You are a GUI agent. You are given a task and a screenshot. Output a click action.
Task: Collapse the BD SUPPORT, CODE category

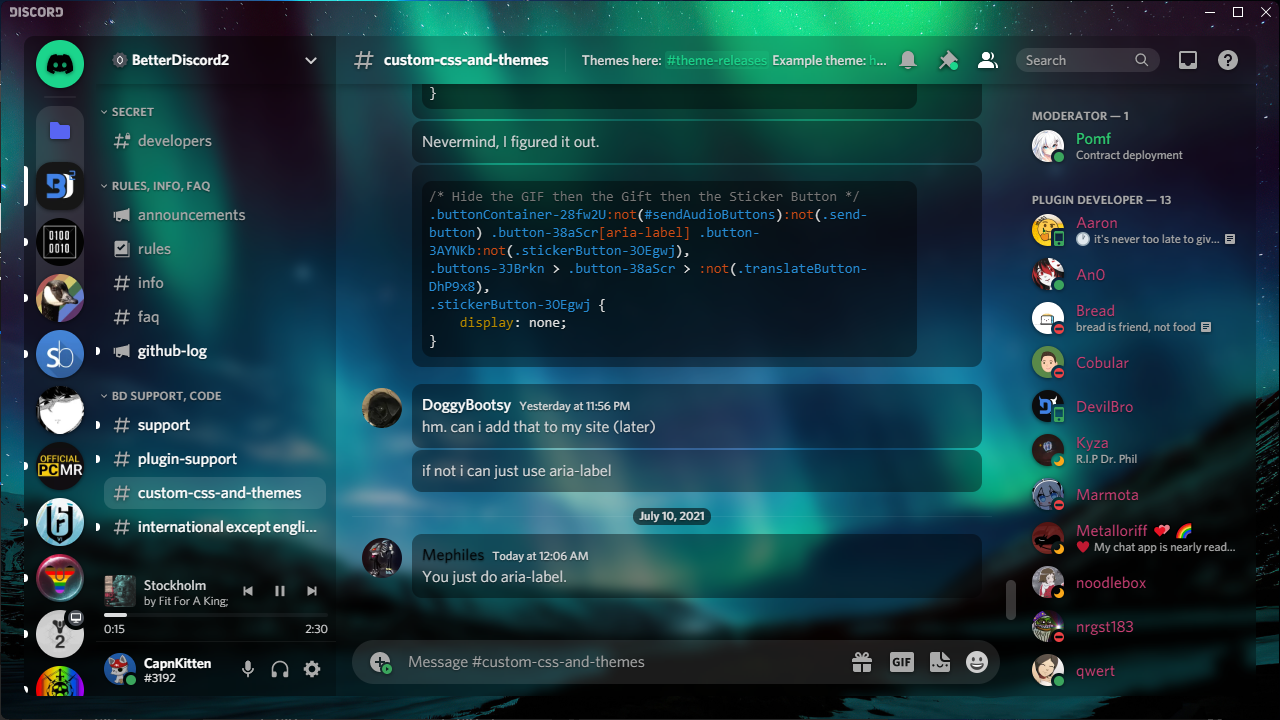point(166,396)
